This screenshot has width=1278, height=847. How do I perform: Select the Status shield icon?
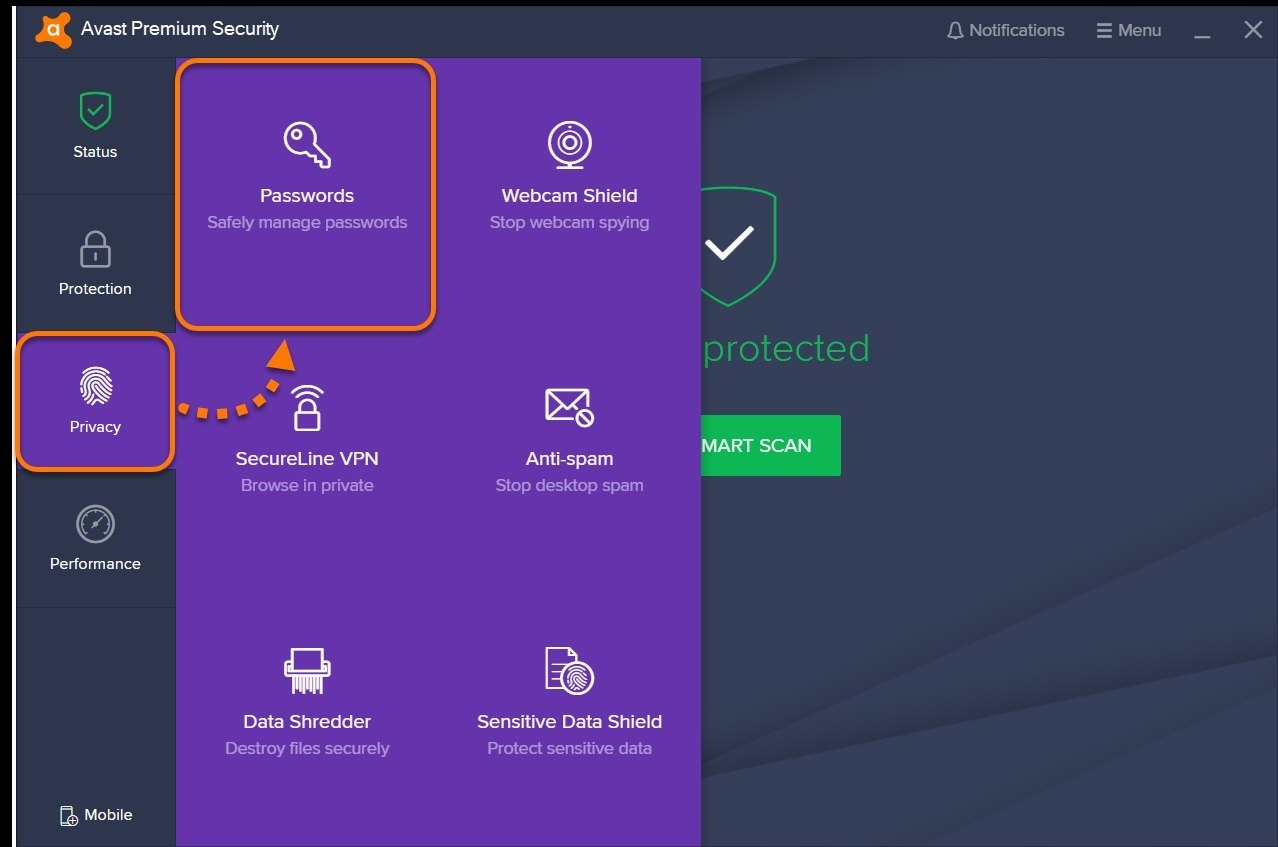point(95,110)
